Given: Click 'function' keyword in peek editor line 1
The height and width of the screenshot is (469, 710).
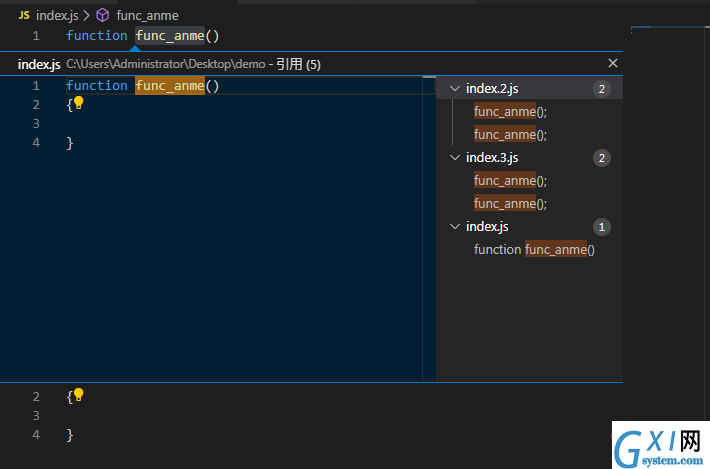Looking at the screenshot, I should 97,86.
